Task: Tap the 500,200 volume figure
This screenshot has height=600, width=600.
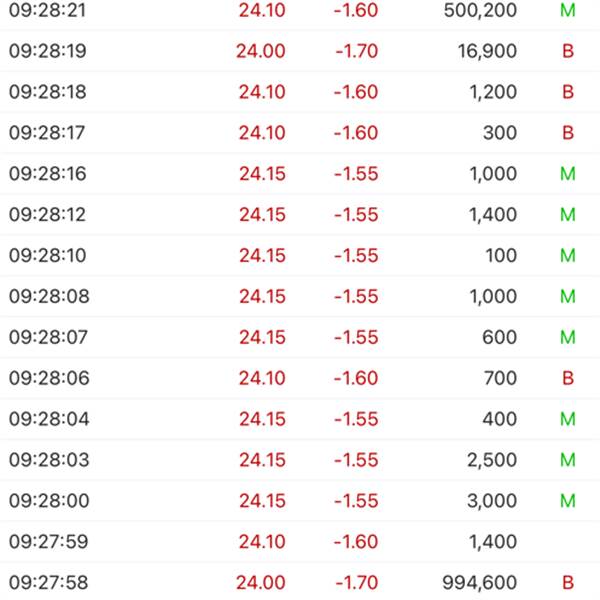Action: tap(480, 10)
